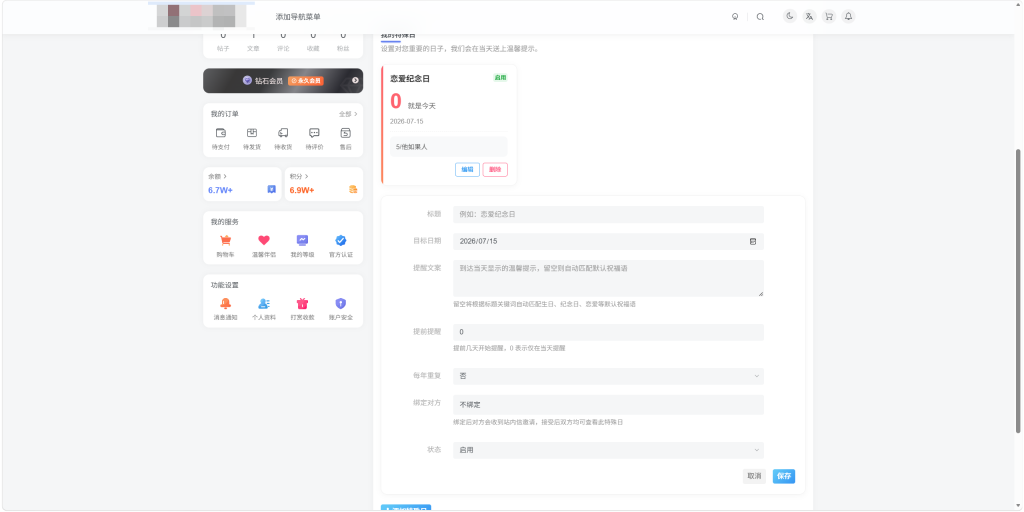View all orders via 全部 link
Image resolution: width=1024 pixels, height=512 pixels.
tap(348, 114)
